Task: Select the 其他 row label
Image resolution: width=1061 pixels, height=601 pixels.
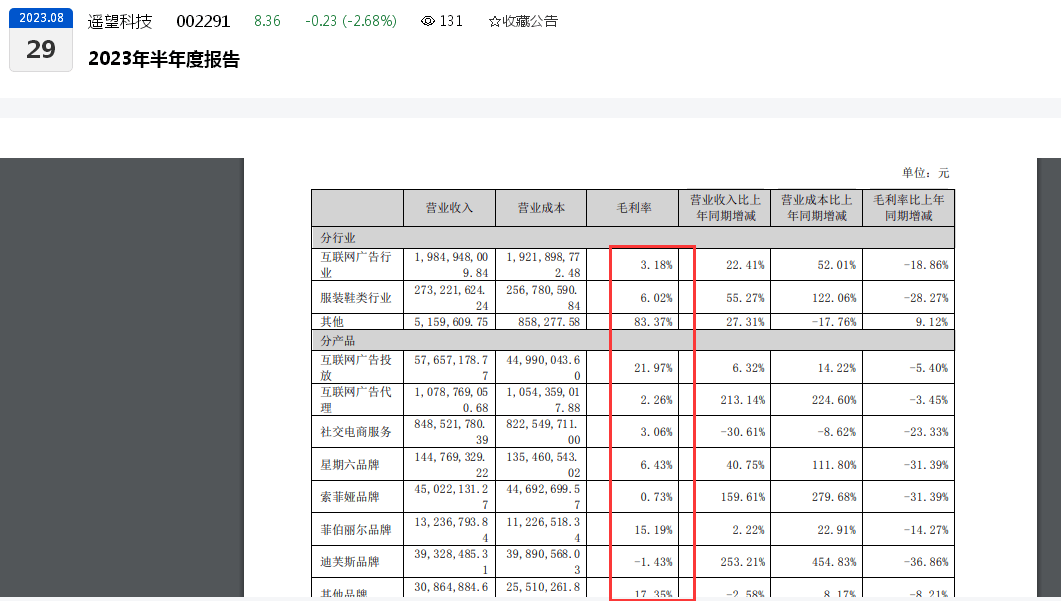Action: click(x=332, y=321)
